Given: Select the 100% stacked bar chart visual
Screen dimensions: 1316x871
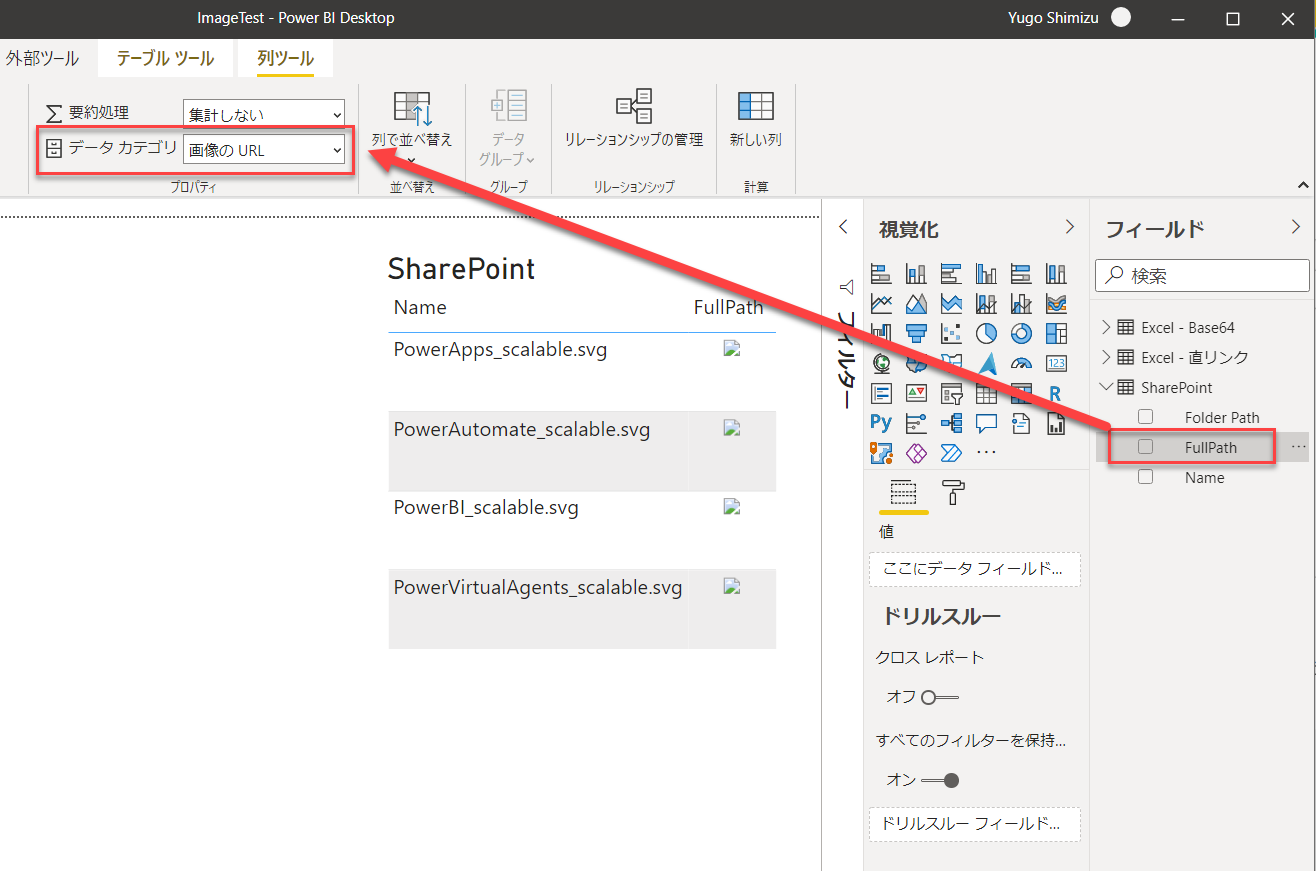Looking at the screenshot, I should click(x=1021, y=273).
